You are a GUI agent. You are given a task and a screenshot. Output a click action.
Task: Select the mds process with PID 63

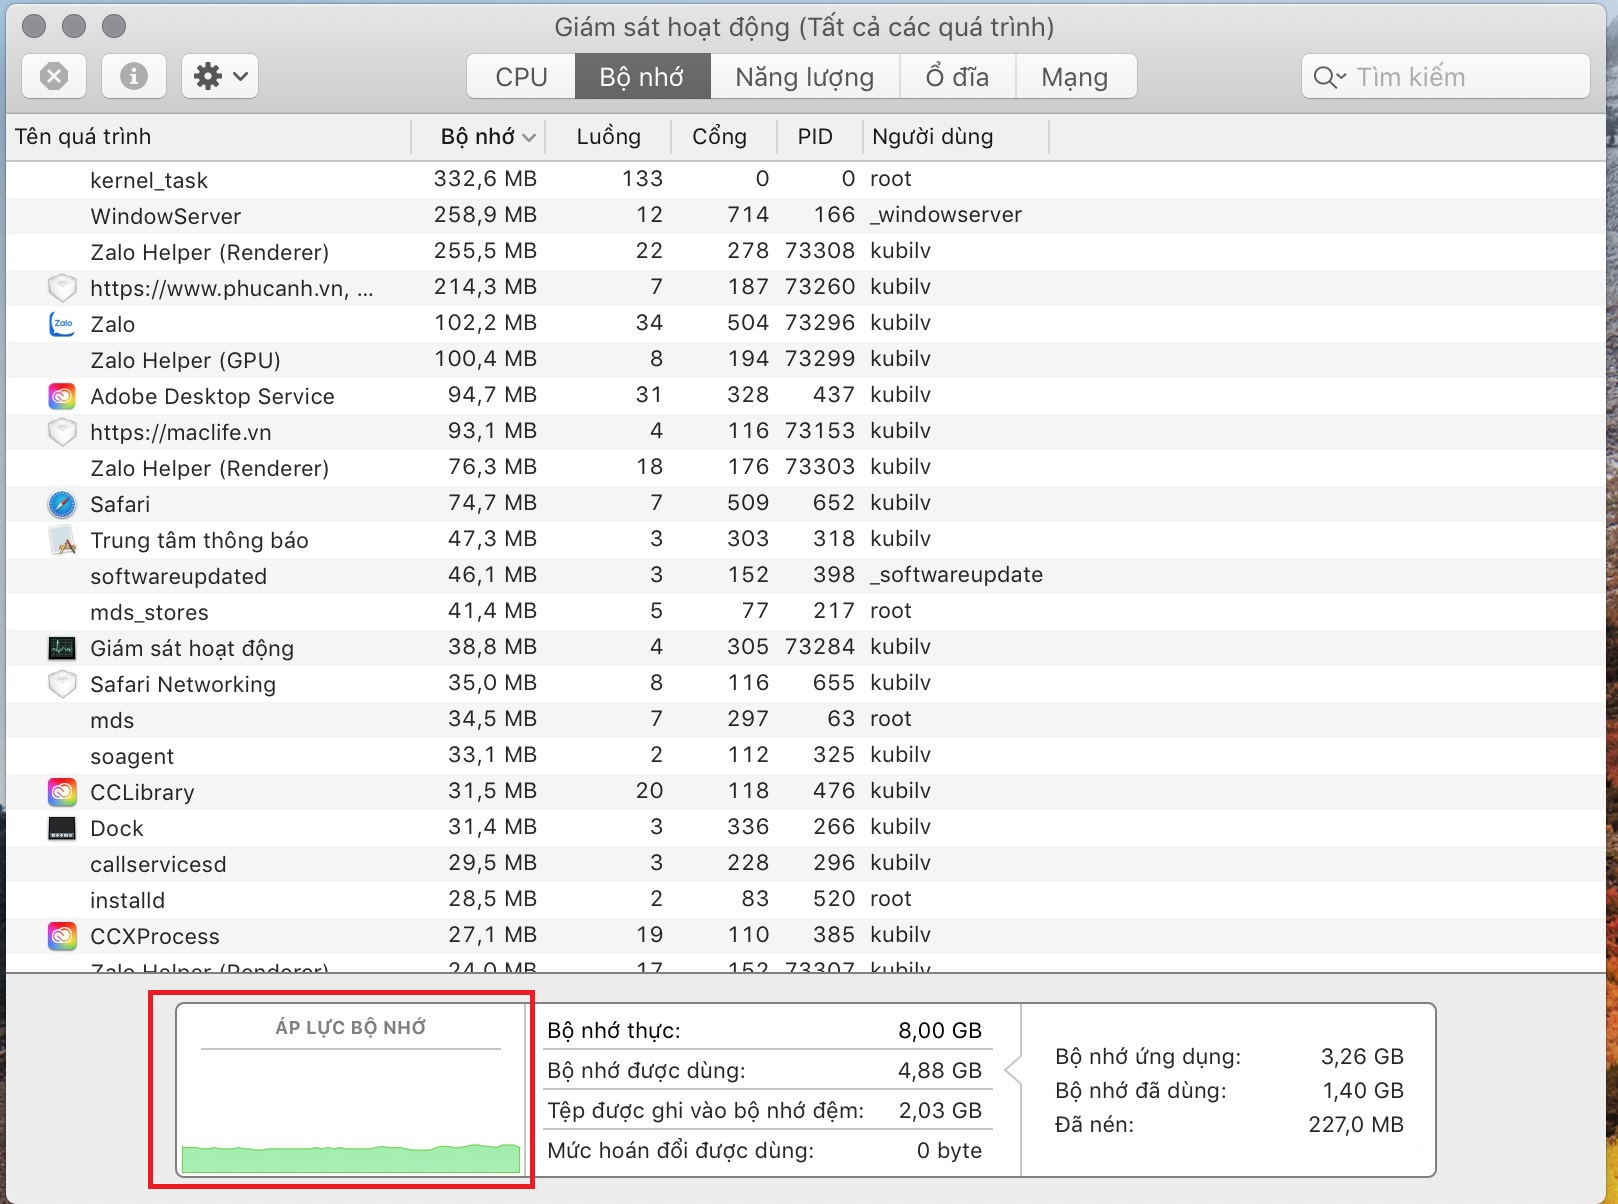[x=806, y=719]
